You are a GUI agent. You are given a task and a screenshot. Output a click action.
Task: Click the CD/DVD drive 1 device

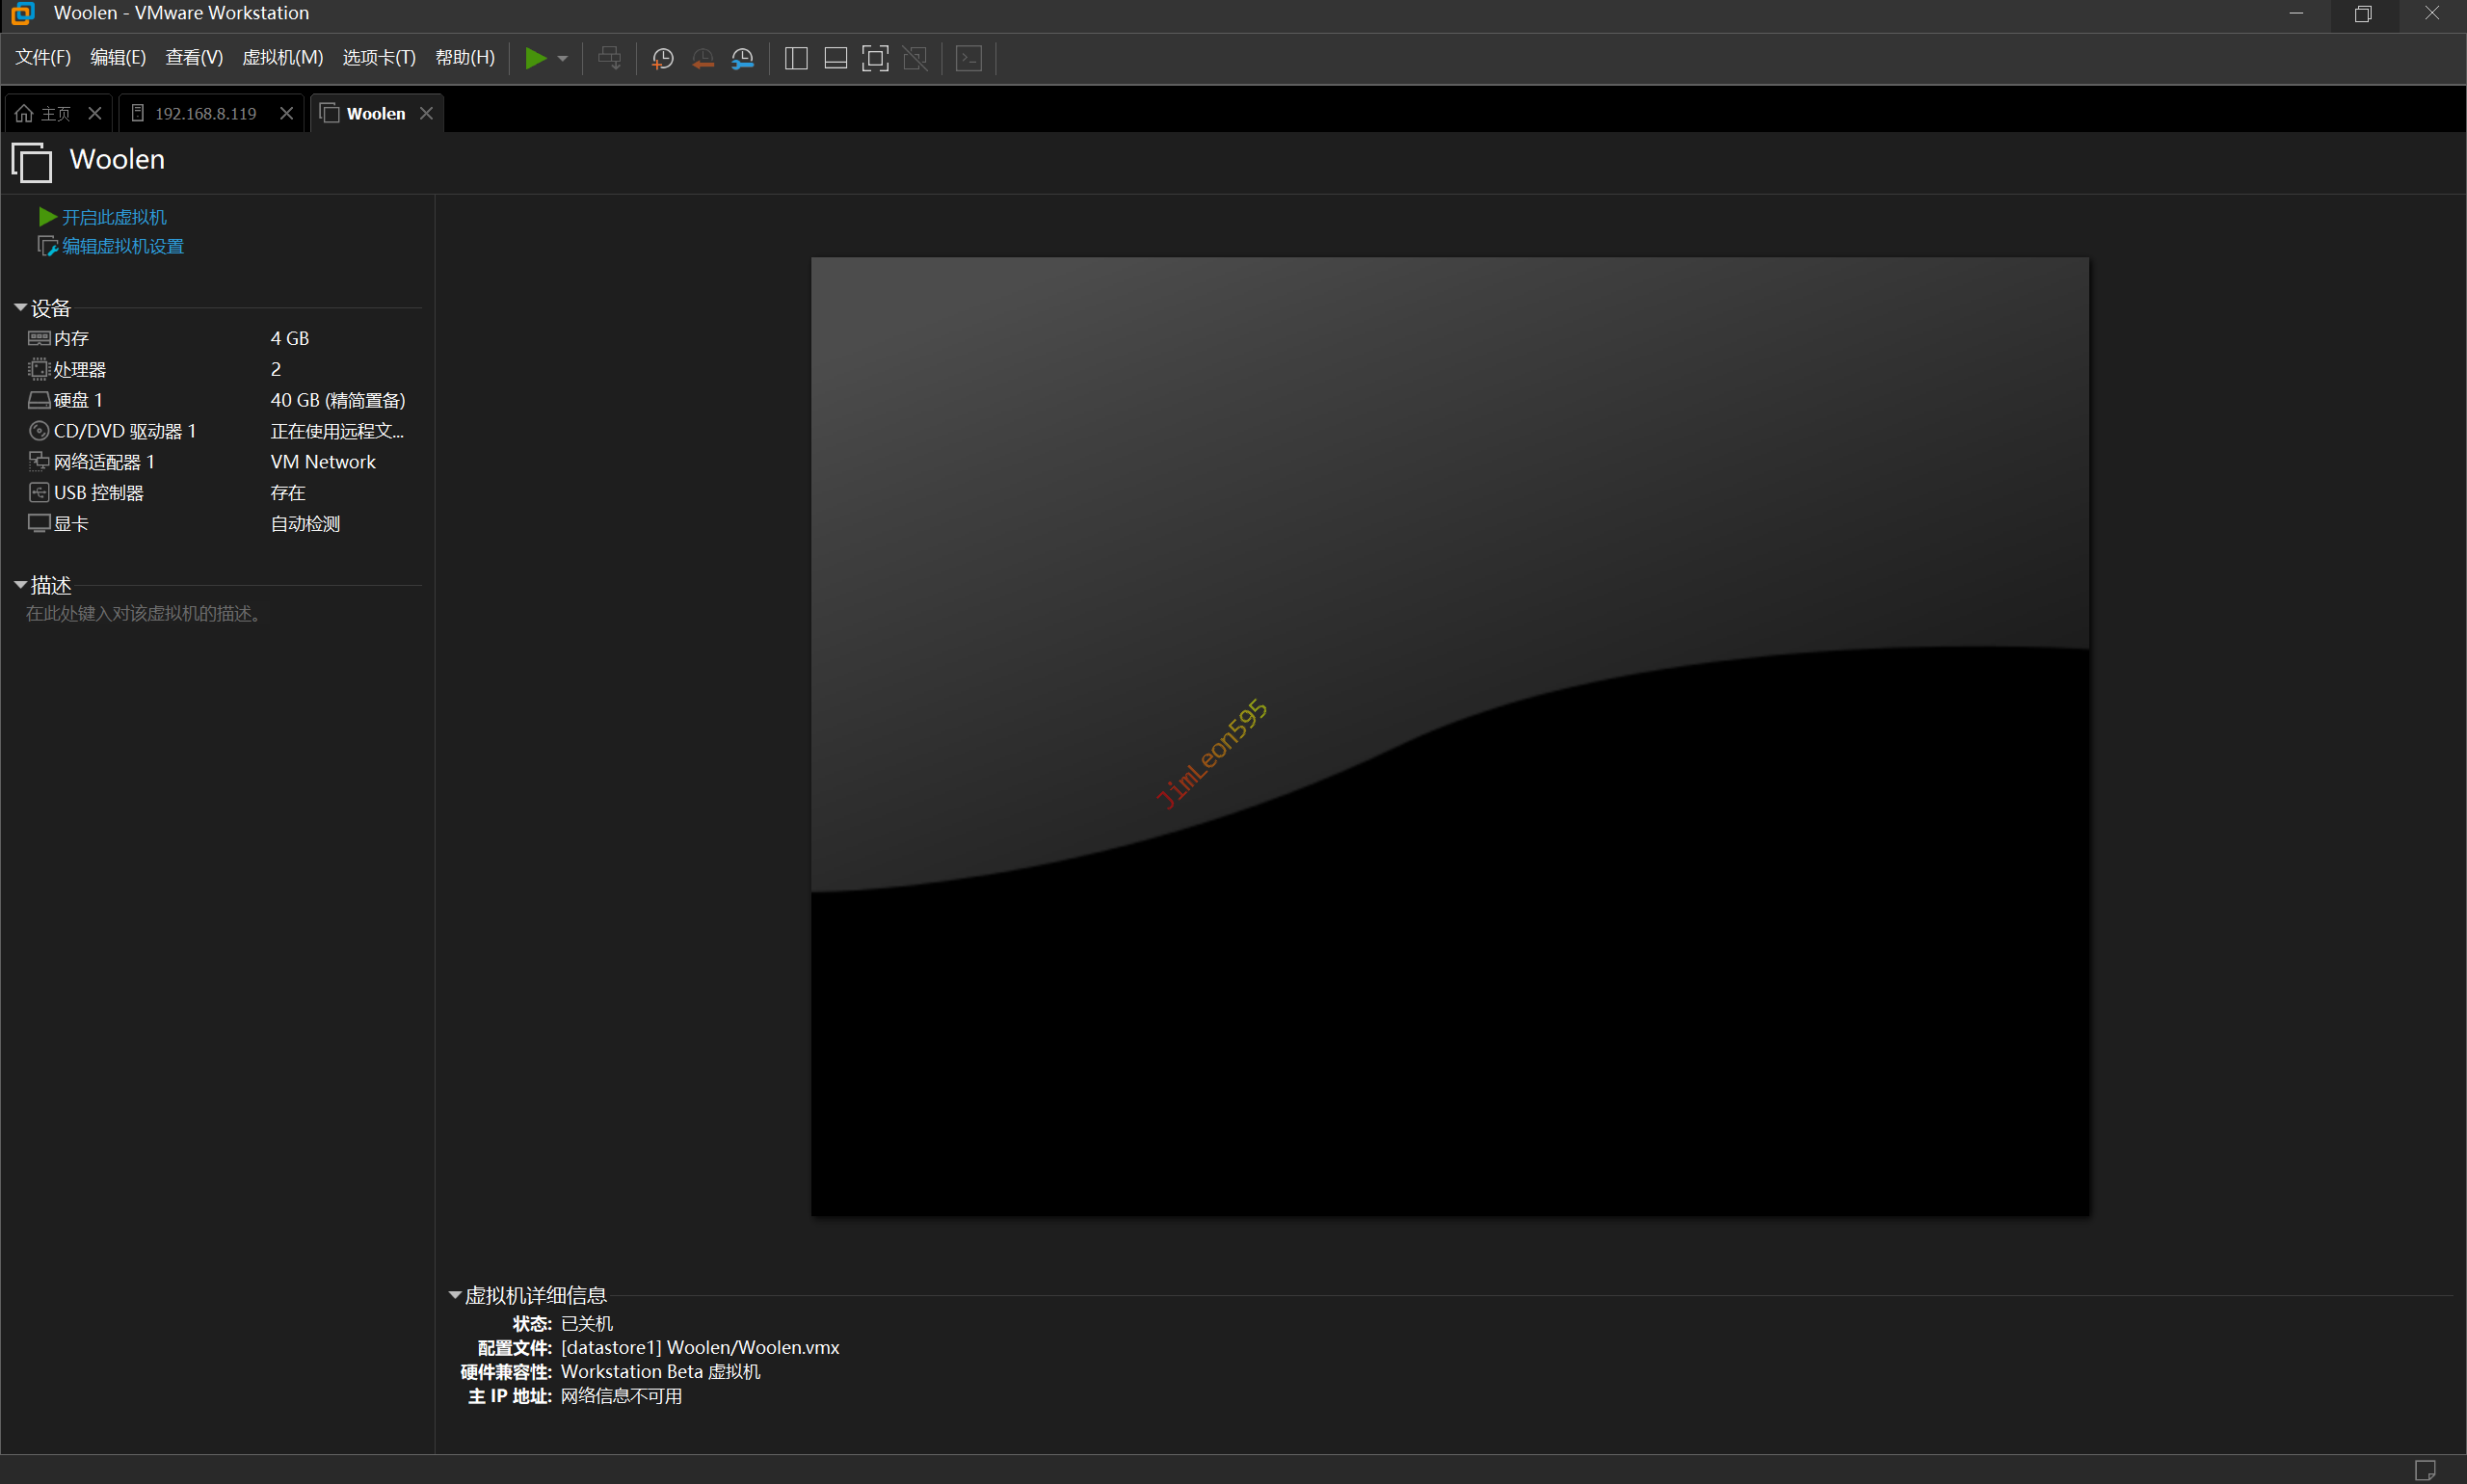[x=124, y=431]
